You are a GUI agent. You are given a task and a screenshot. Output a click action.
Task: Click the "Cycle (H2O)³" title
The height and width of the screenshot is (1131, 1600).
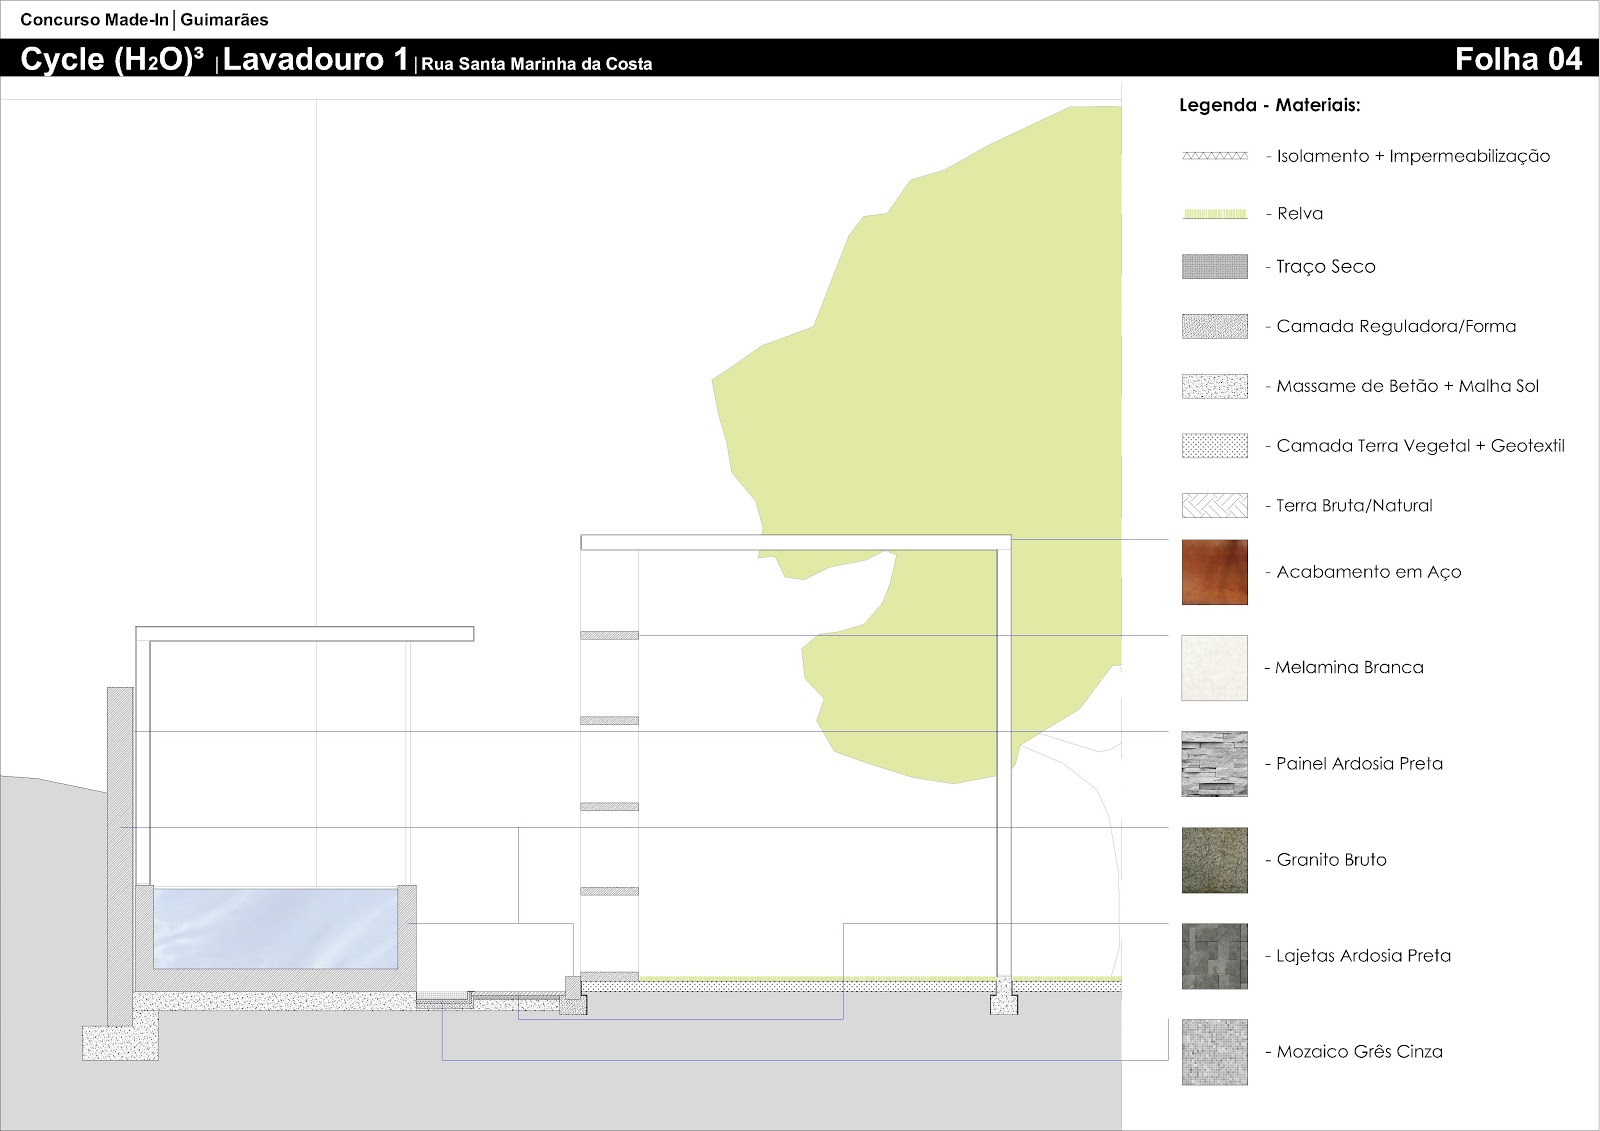coord(112,59)
